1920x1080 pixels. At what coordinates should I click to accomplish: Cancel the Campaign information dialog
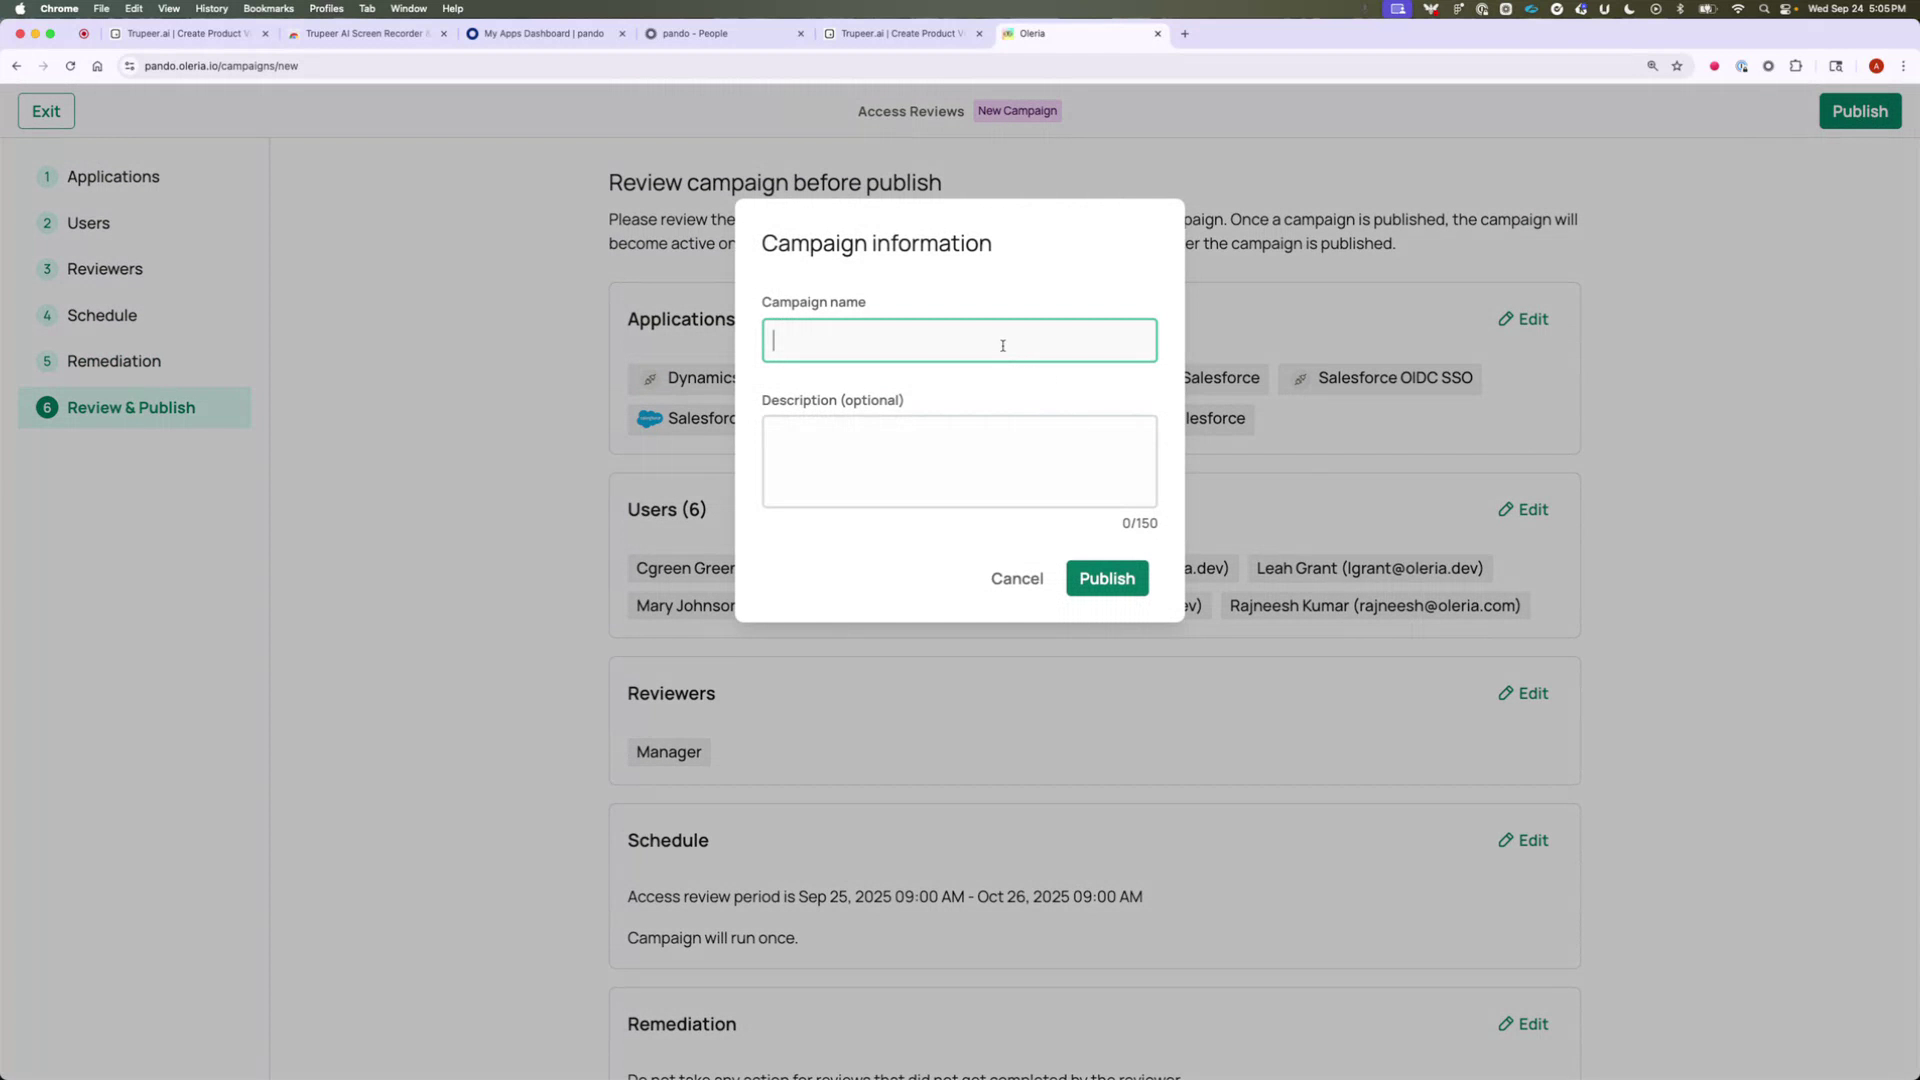click(x=1016, y=578)
